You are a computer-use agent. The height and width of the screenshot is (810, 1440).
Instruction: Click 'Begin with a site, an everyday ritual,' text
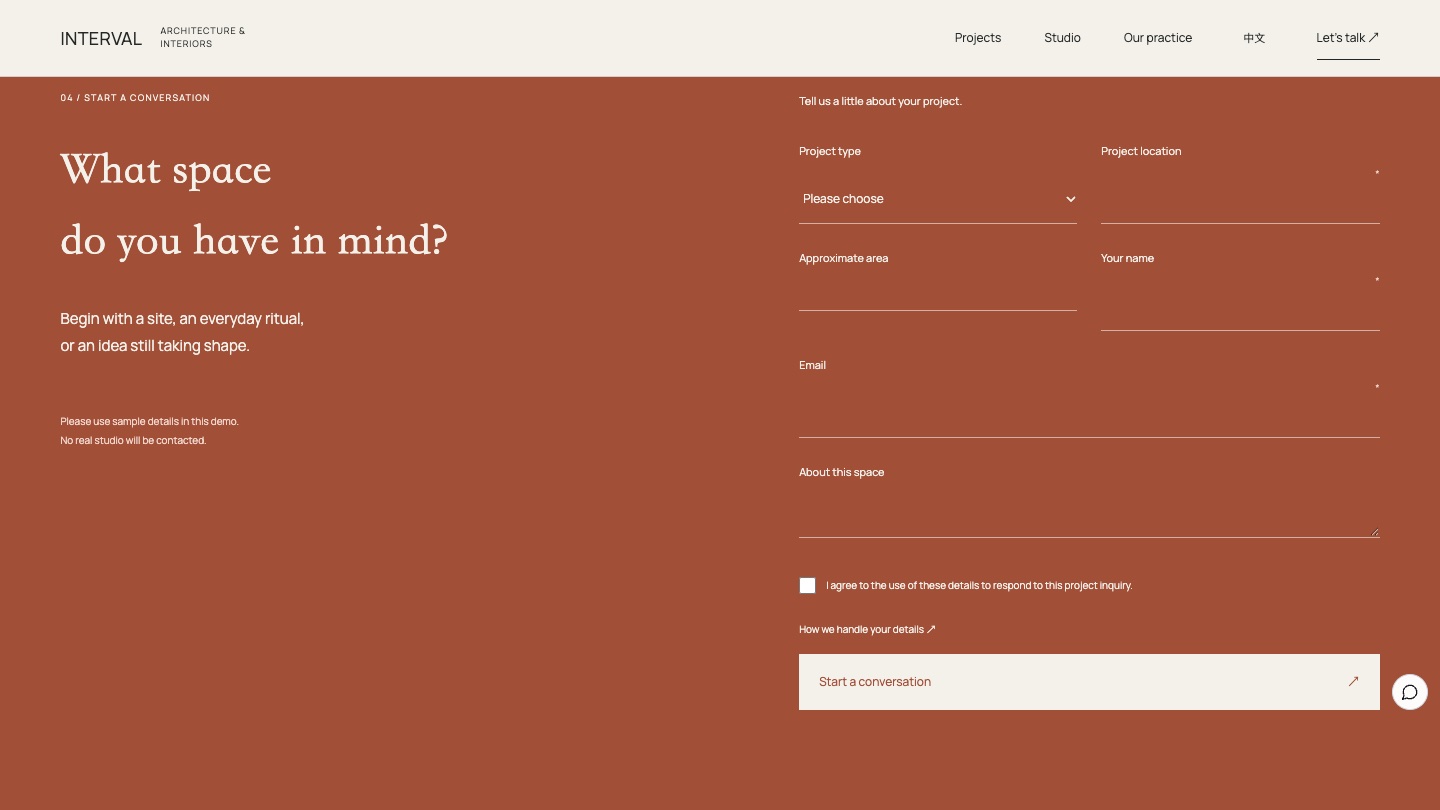coord(182,319)
